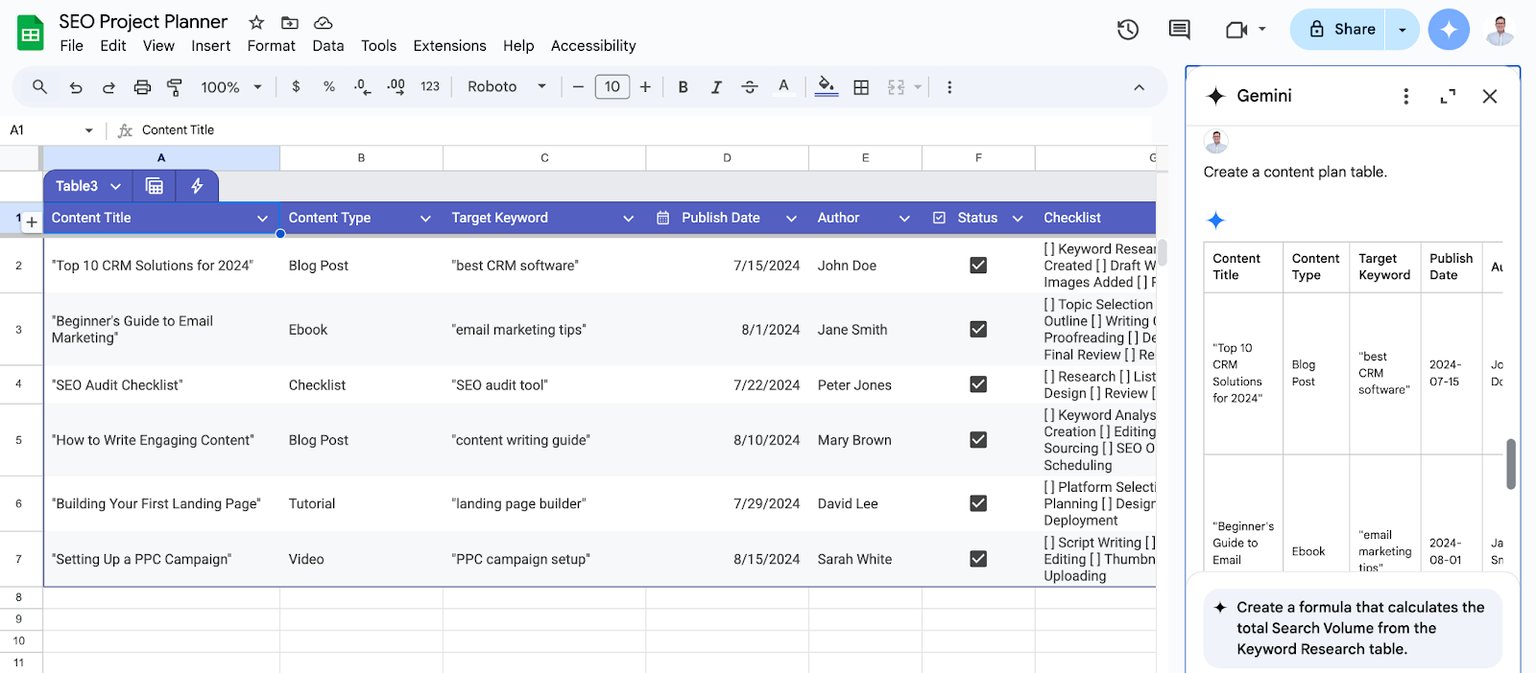This screenshot has width=1536, height=673.
Task: Click the suggested prompt about total Search Volume formula
Action: pyautogui.click(x=1352, y=628)
